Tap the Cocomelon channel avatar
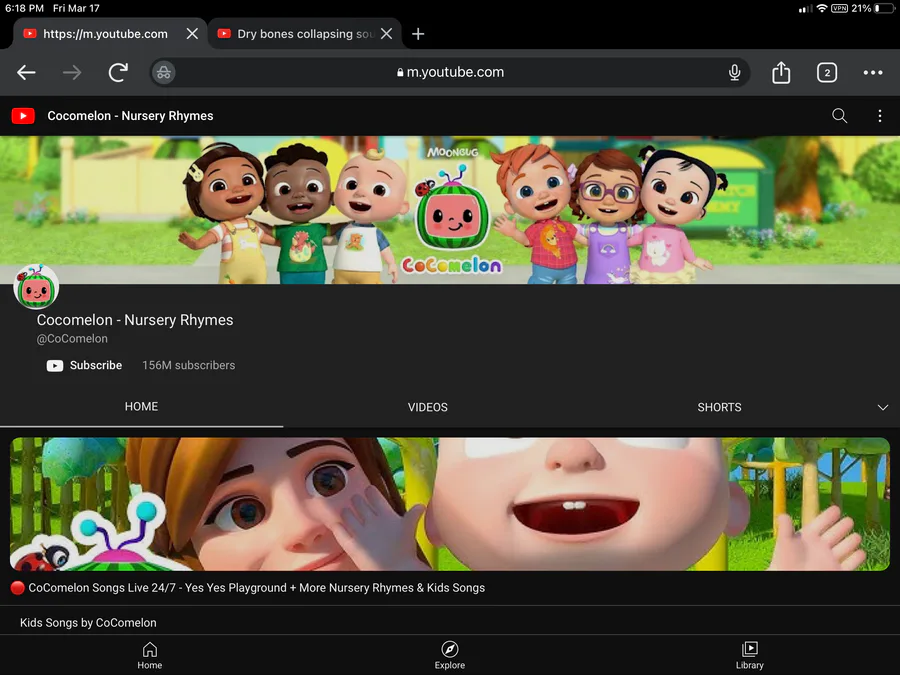900x675 pixels. [x=36, y=286]
